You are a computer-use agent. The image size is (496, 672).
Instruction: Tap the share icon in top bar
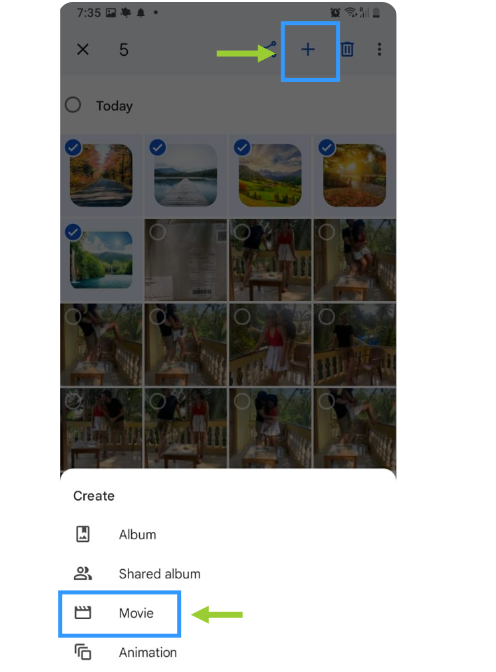[272, 50]
